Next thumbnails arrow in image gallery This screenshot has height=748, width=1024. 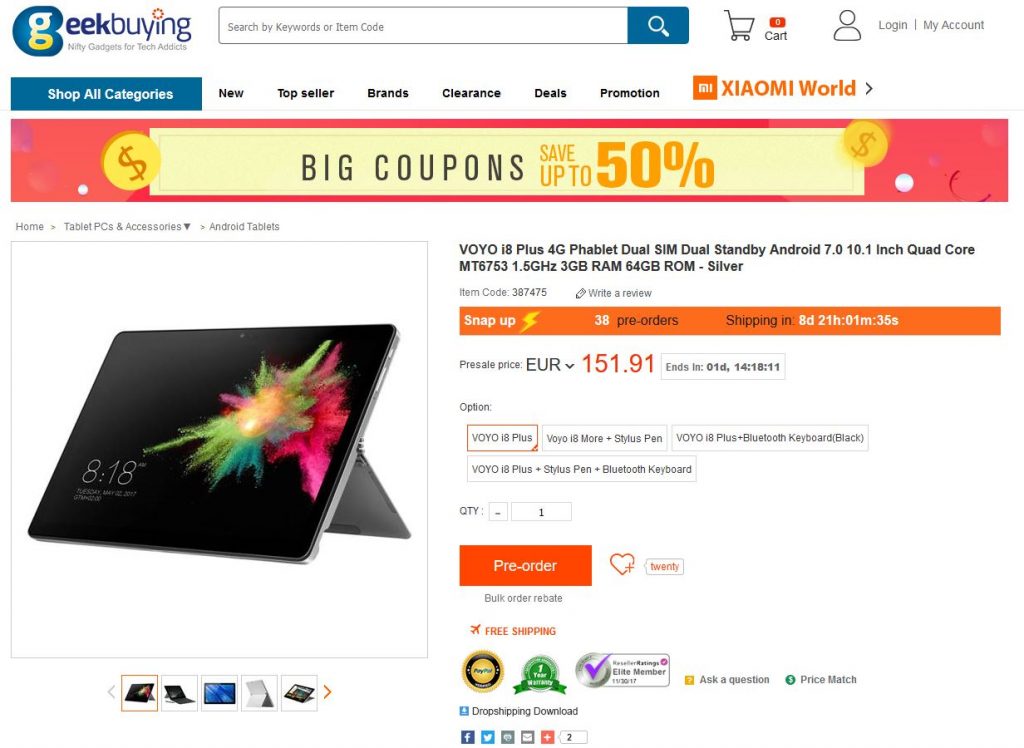[327, 692]
